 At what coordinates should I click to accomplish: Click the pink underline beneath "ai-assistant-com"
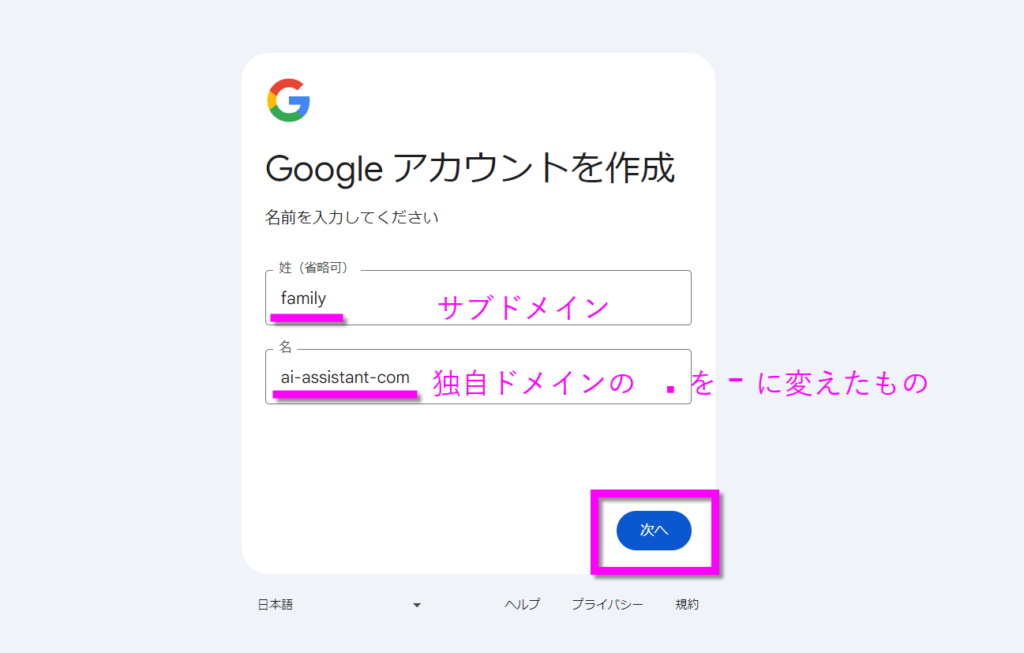pyautogui.click(x=346, y=395)
